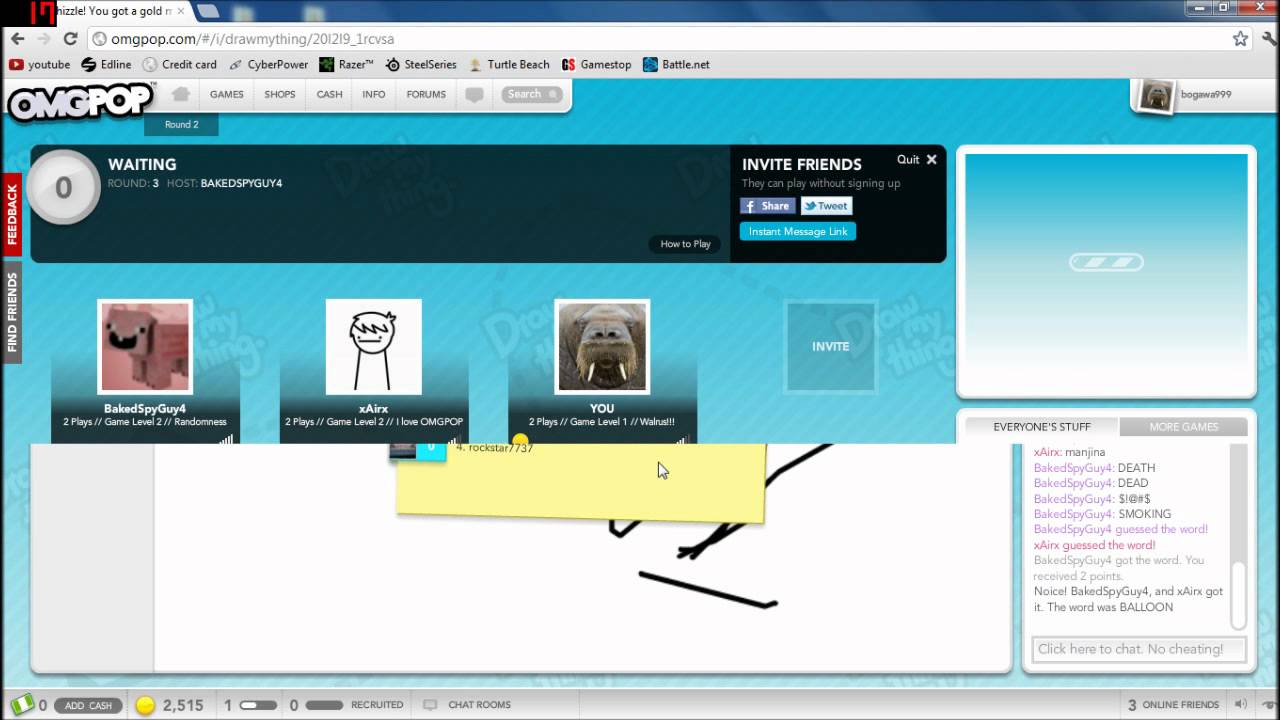Open the SteelSeries bookmark
The height and width of the screenshot is (720, 1280).
point(420,64)
